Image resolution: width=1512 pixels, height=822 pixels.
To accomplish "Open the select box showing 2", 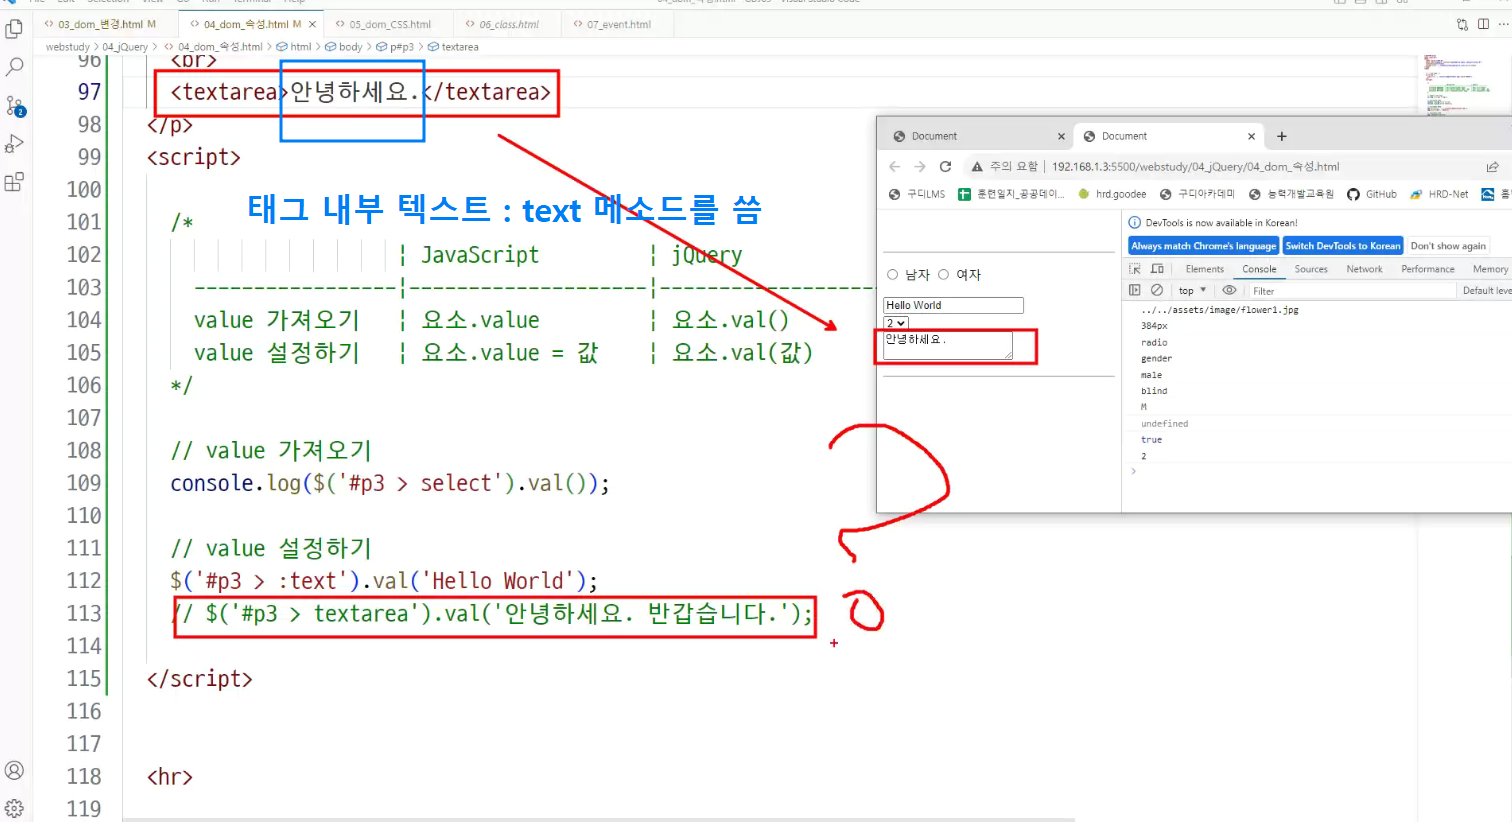I will coord(896,323).
